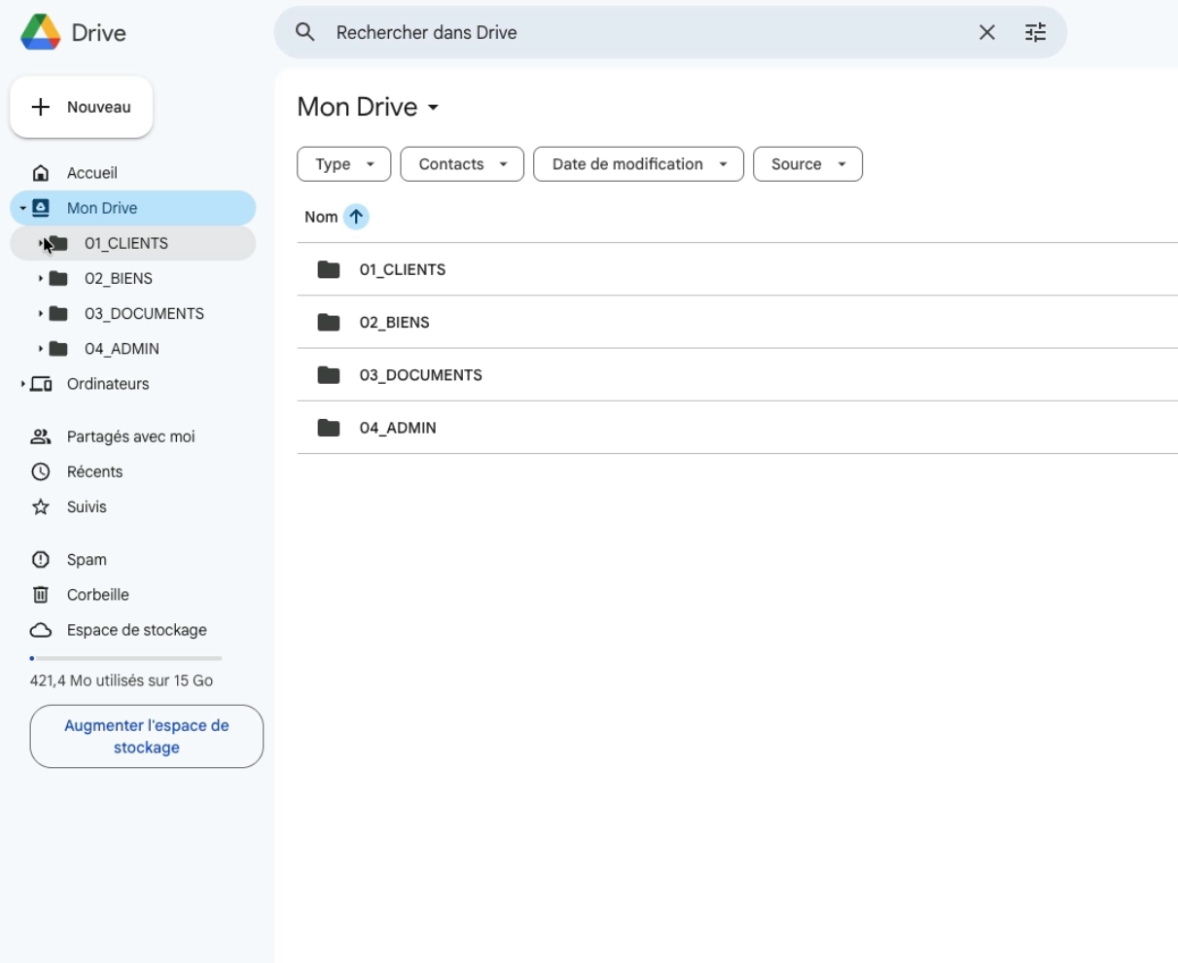This screenshot has height=963, width=1178.
Task: Select Accueil in the sidebar
Action: (91, 173)
